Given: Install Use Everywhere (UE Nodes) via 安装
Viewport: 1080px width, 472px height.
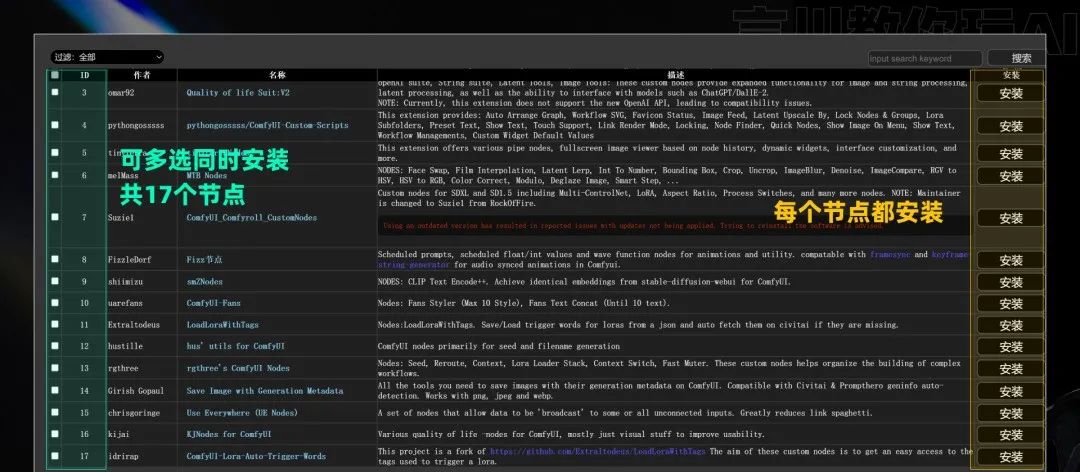Looking at the screenshot, I should click(x=1010, y=413).
